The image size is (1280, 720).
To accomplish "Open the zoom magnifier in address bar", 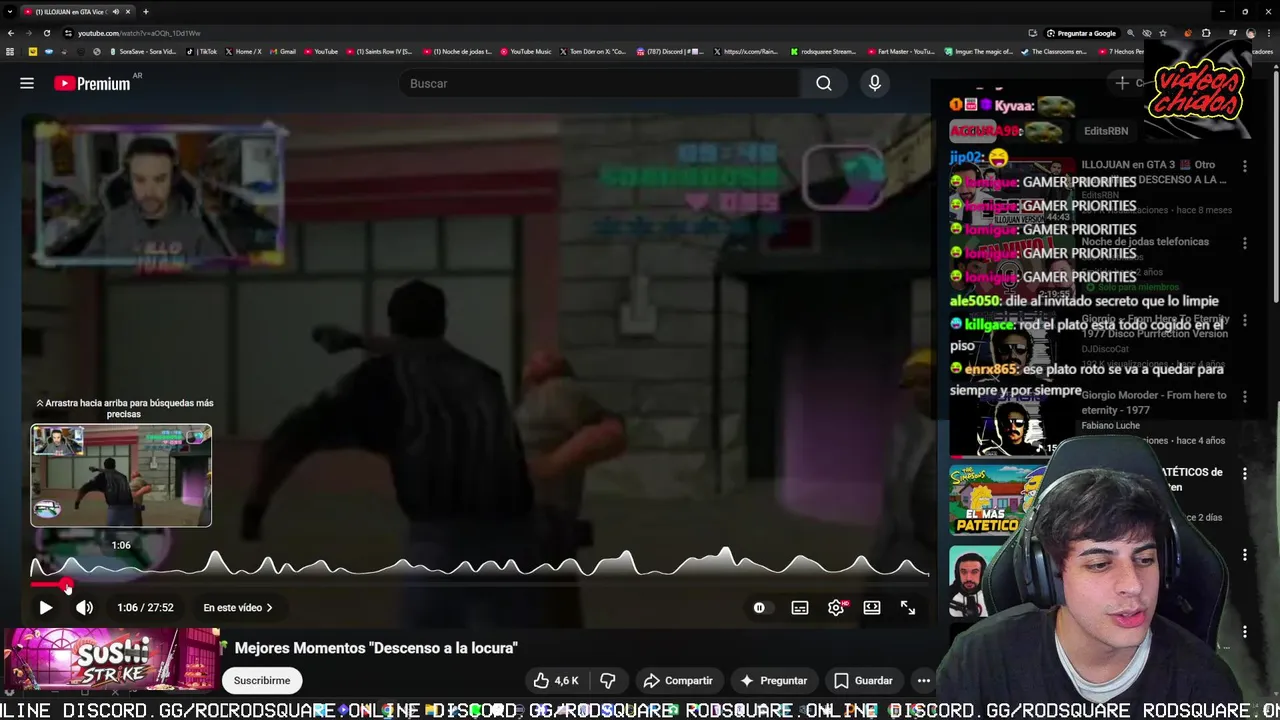I will click(x=1131, y=33).
